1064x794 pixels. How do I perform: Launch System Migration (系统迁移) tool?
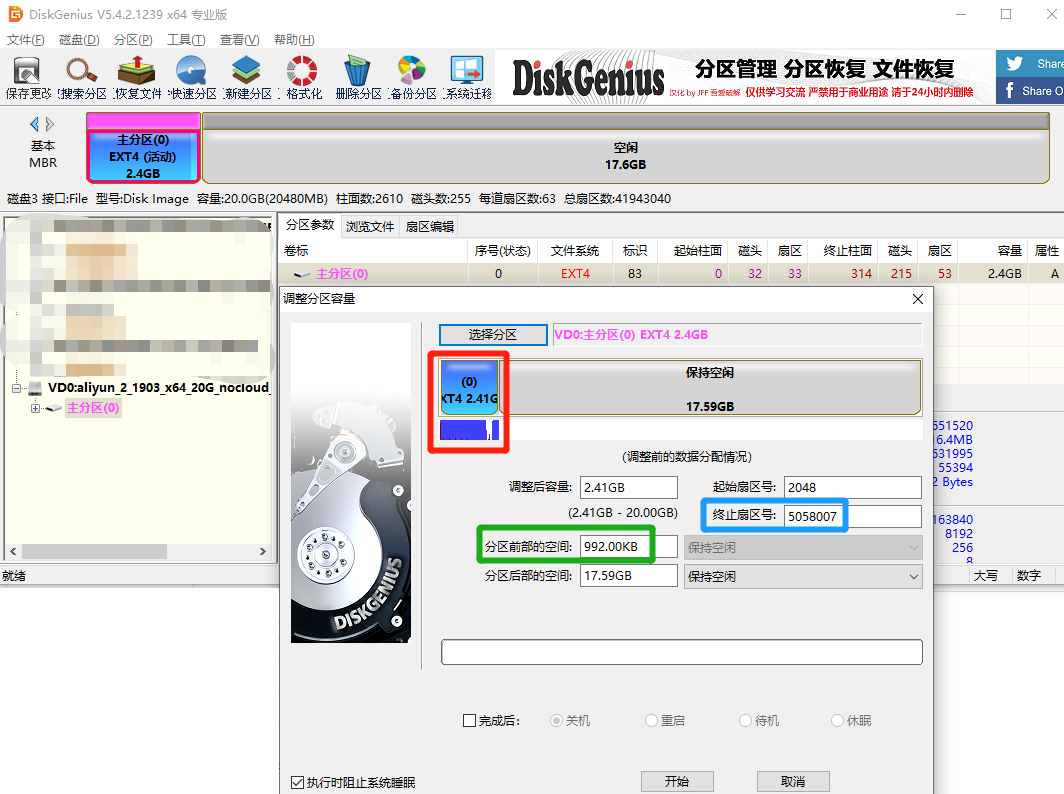pos(468,78)
